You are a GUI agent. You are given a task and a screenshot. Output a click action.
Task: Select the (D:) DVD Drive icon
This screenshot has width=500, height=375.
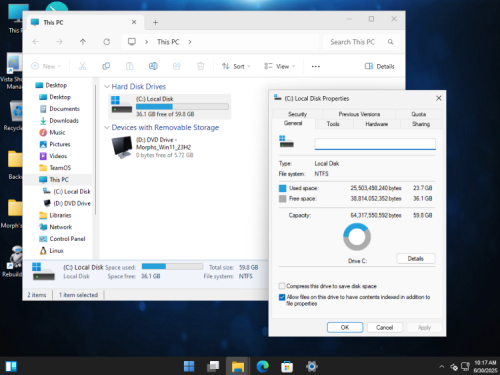click(122, 147)
